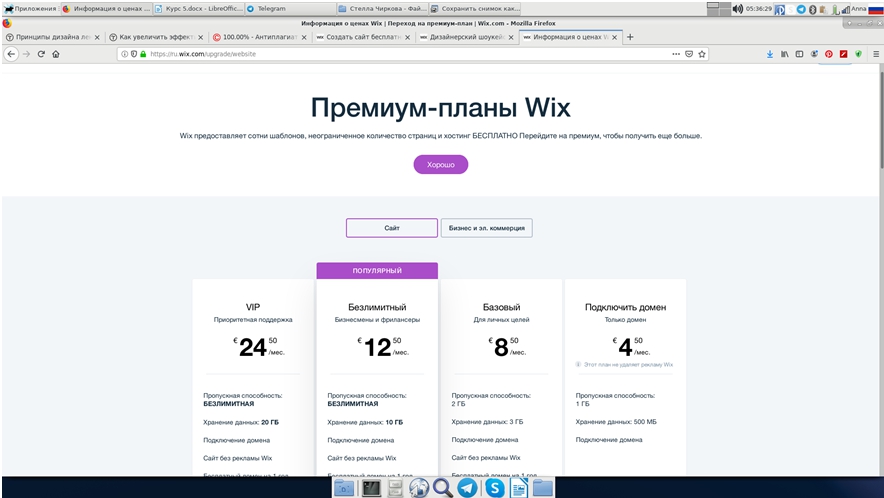Switch to 'Принципы дизайна' browser tab
The height and width of the screenshot is (498, 884).
point(50,37)
